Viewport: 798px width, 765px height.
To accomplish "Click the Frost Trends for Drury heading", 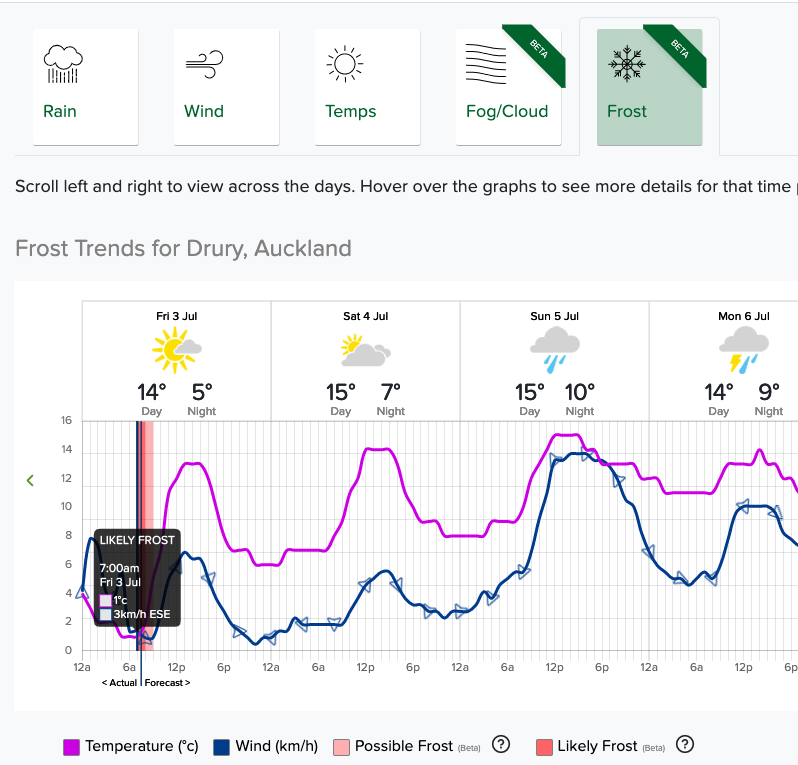I will pyautogui.click(x=183, y=249).
